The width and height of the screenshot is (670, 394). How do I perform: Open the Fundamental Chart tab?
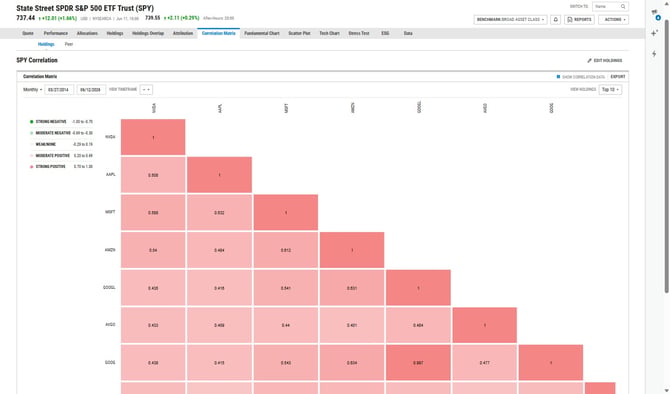[262, 33]
